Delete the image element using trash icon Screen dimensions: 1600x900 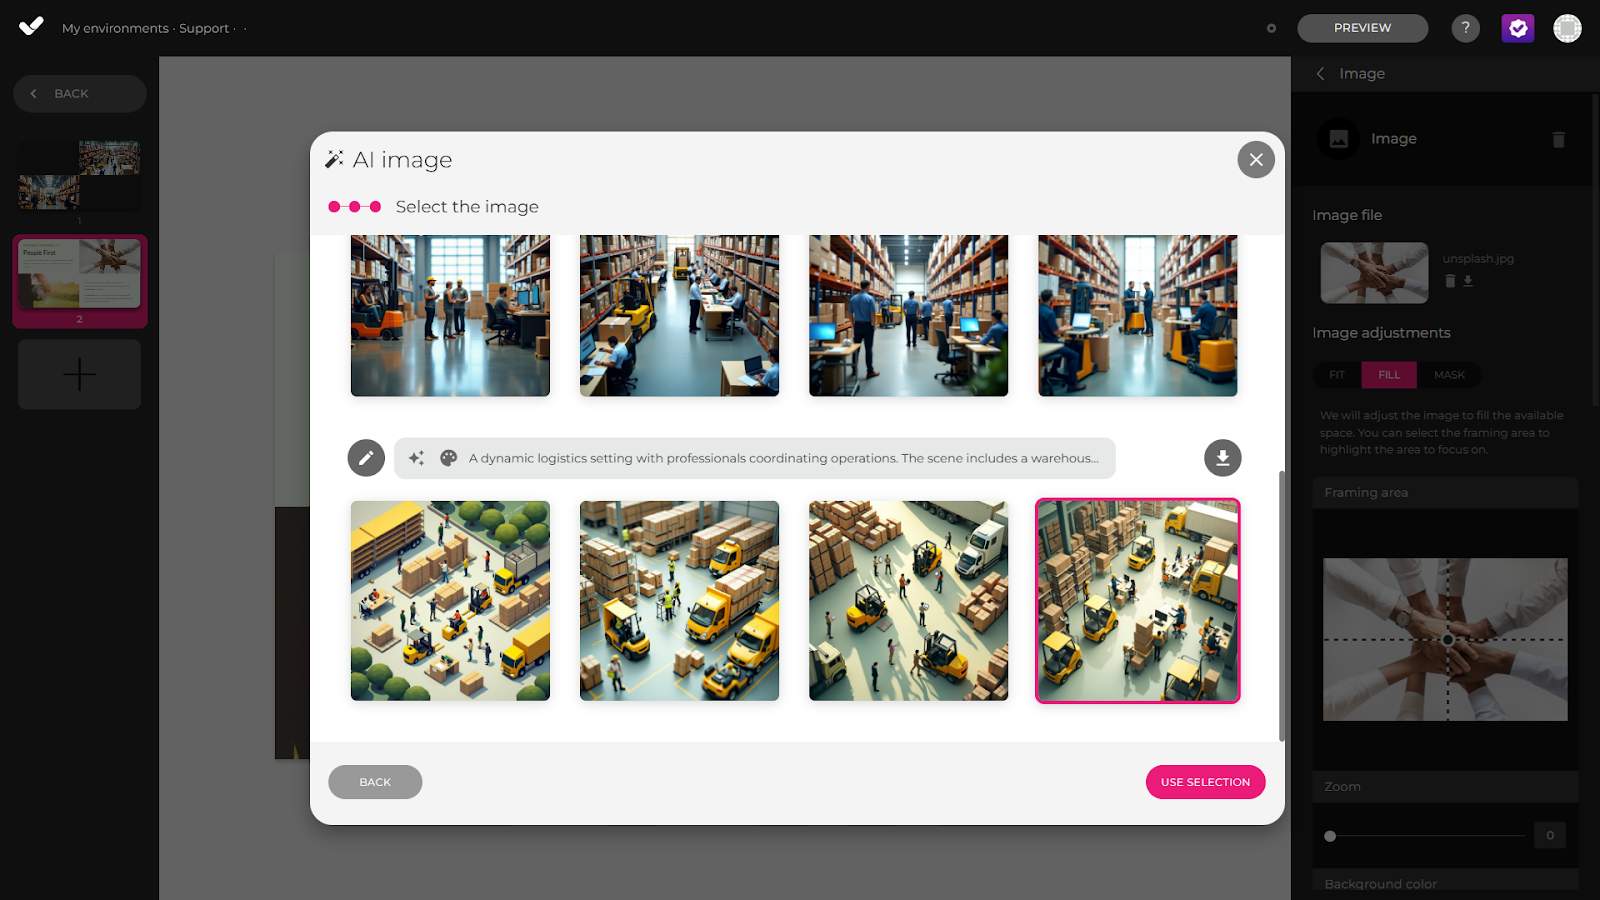pyautogui.click(x=1558, y=139)
